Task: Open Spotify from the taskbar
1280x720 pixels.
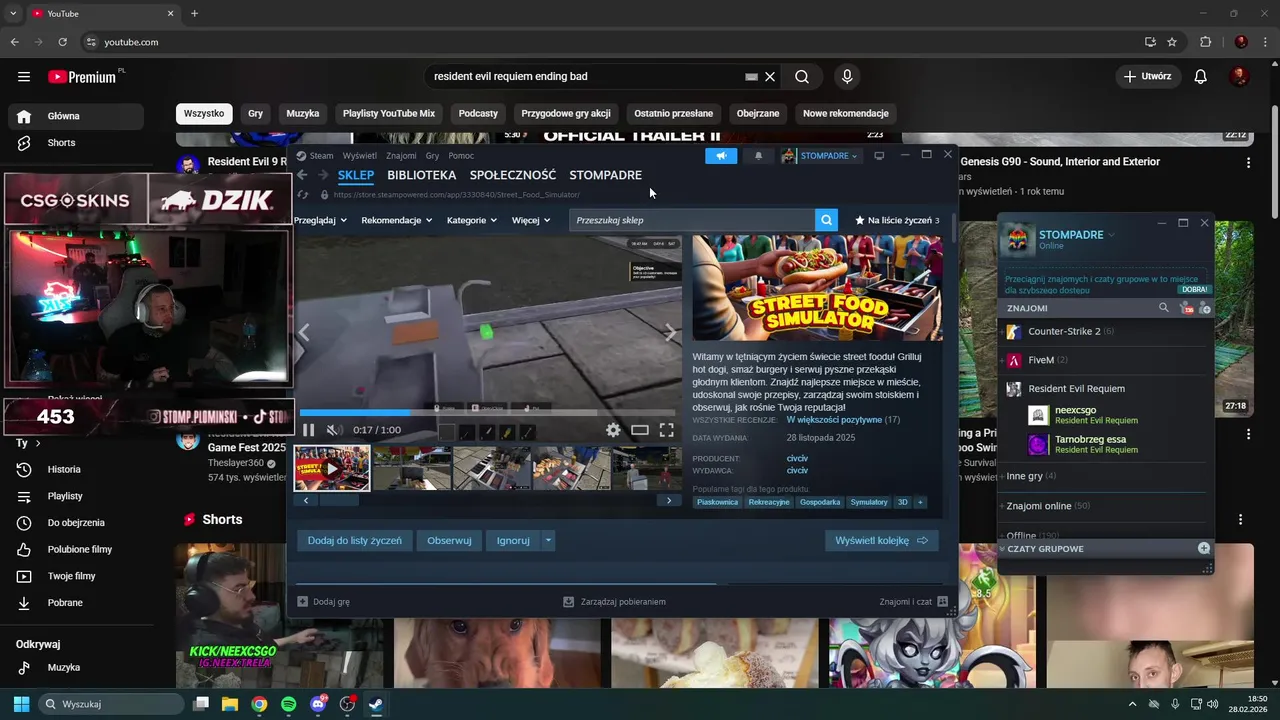Action: pyautogui.click(x=288, y=704)
